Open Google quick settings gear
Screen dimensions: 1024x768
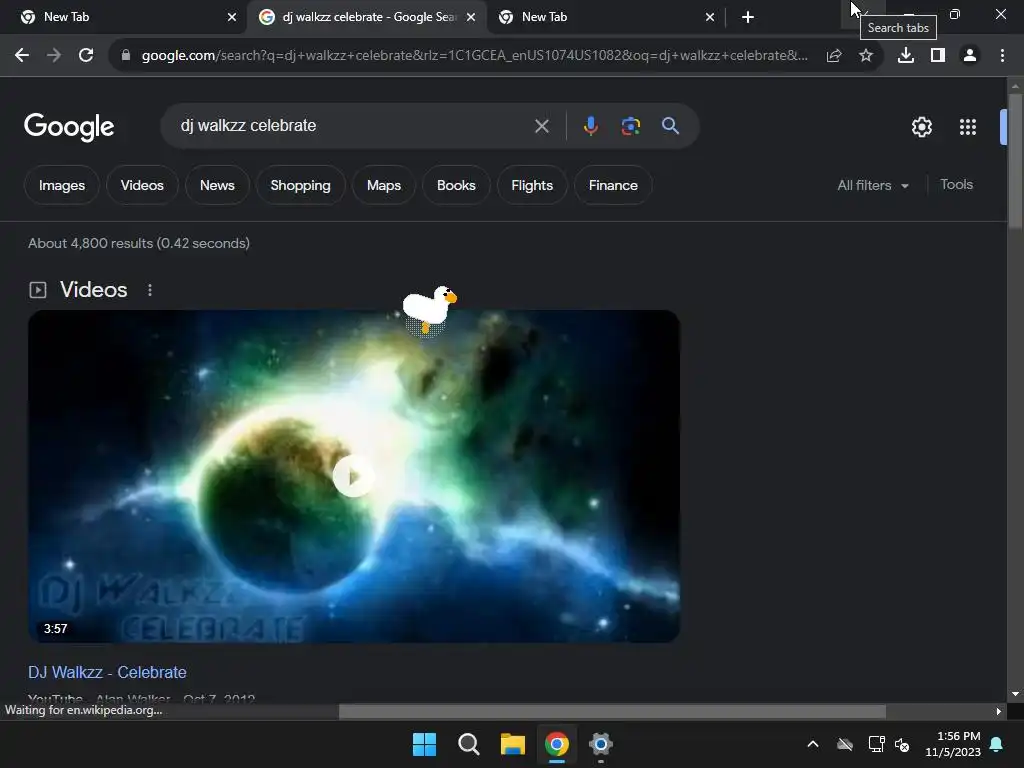tap(921, 127)
